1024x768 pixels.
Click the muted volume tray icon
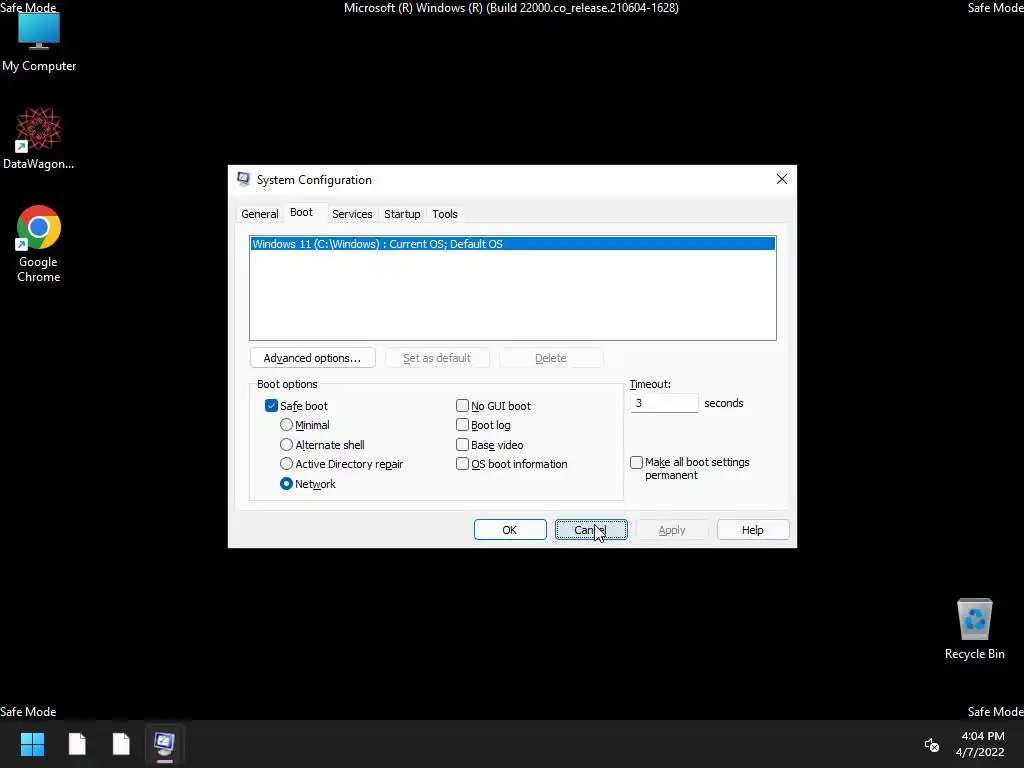(x=931, y=744)
